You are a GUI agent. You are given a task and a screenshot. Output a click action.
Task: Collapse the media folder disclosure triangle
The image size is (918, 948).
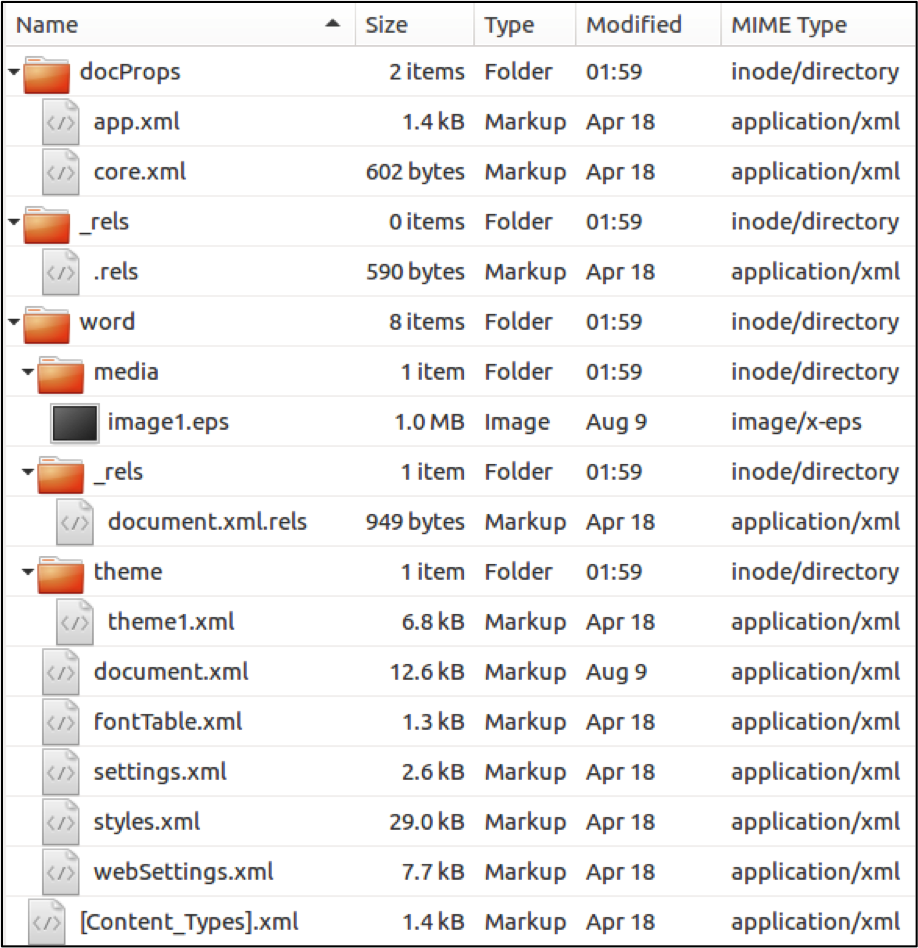[27, 372]
